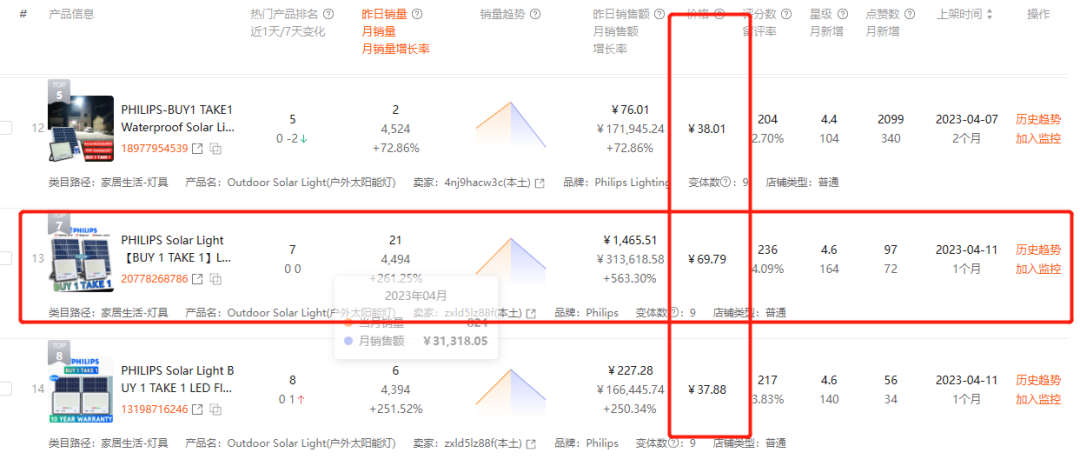Screen dimensions: 1080x466
Task: Click the 月销量增长率 sort label in header
Action: [x=396, y=49]
